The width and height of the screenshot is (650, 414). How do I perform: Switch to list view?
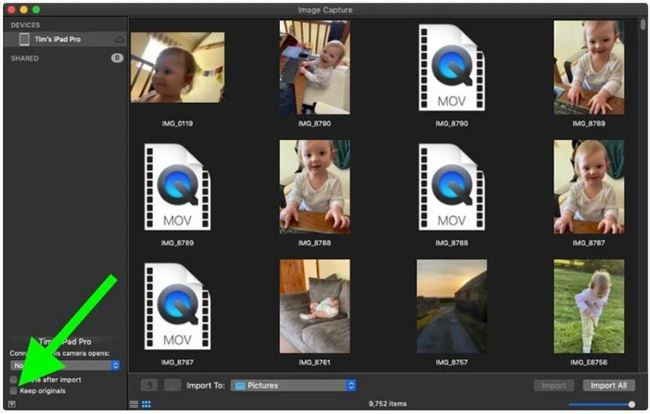[x=134, y=404]
